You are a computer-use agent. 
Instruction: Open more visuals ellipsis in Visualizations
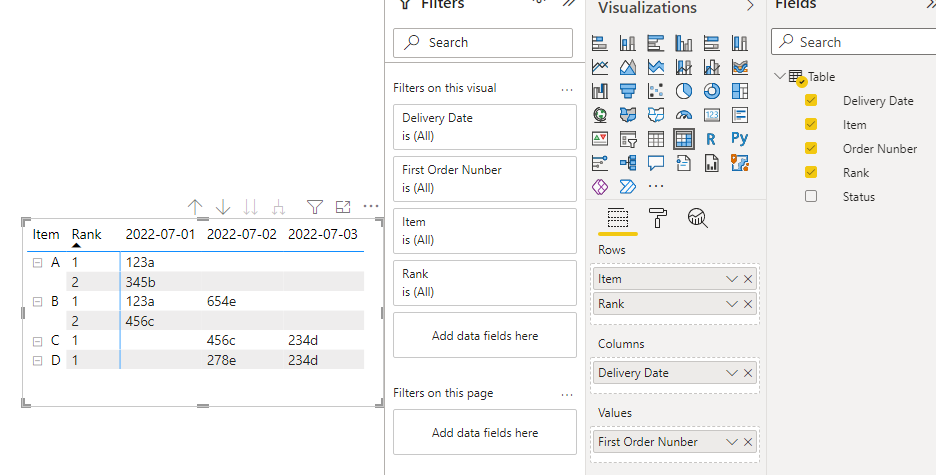point(655,187)
